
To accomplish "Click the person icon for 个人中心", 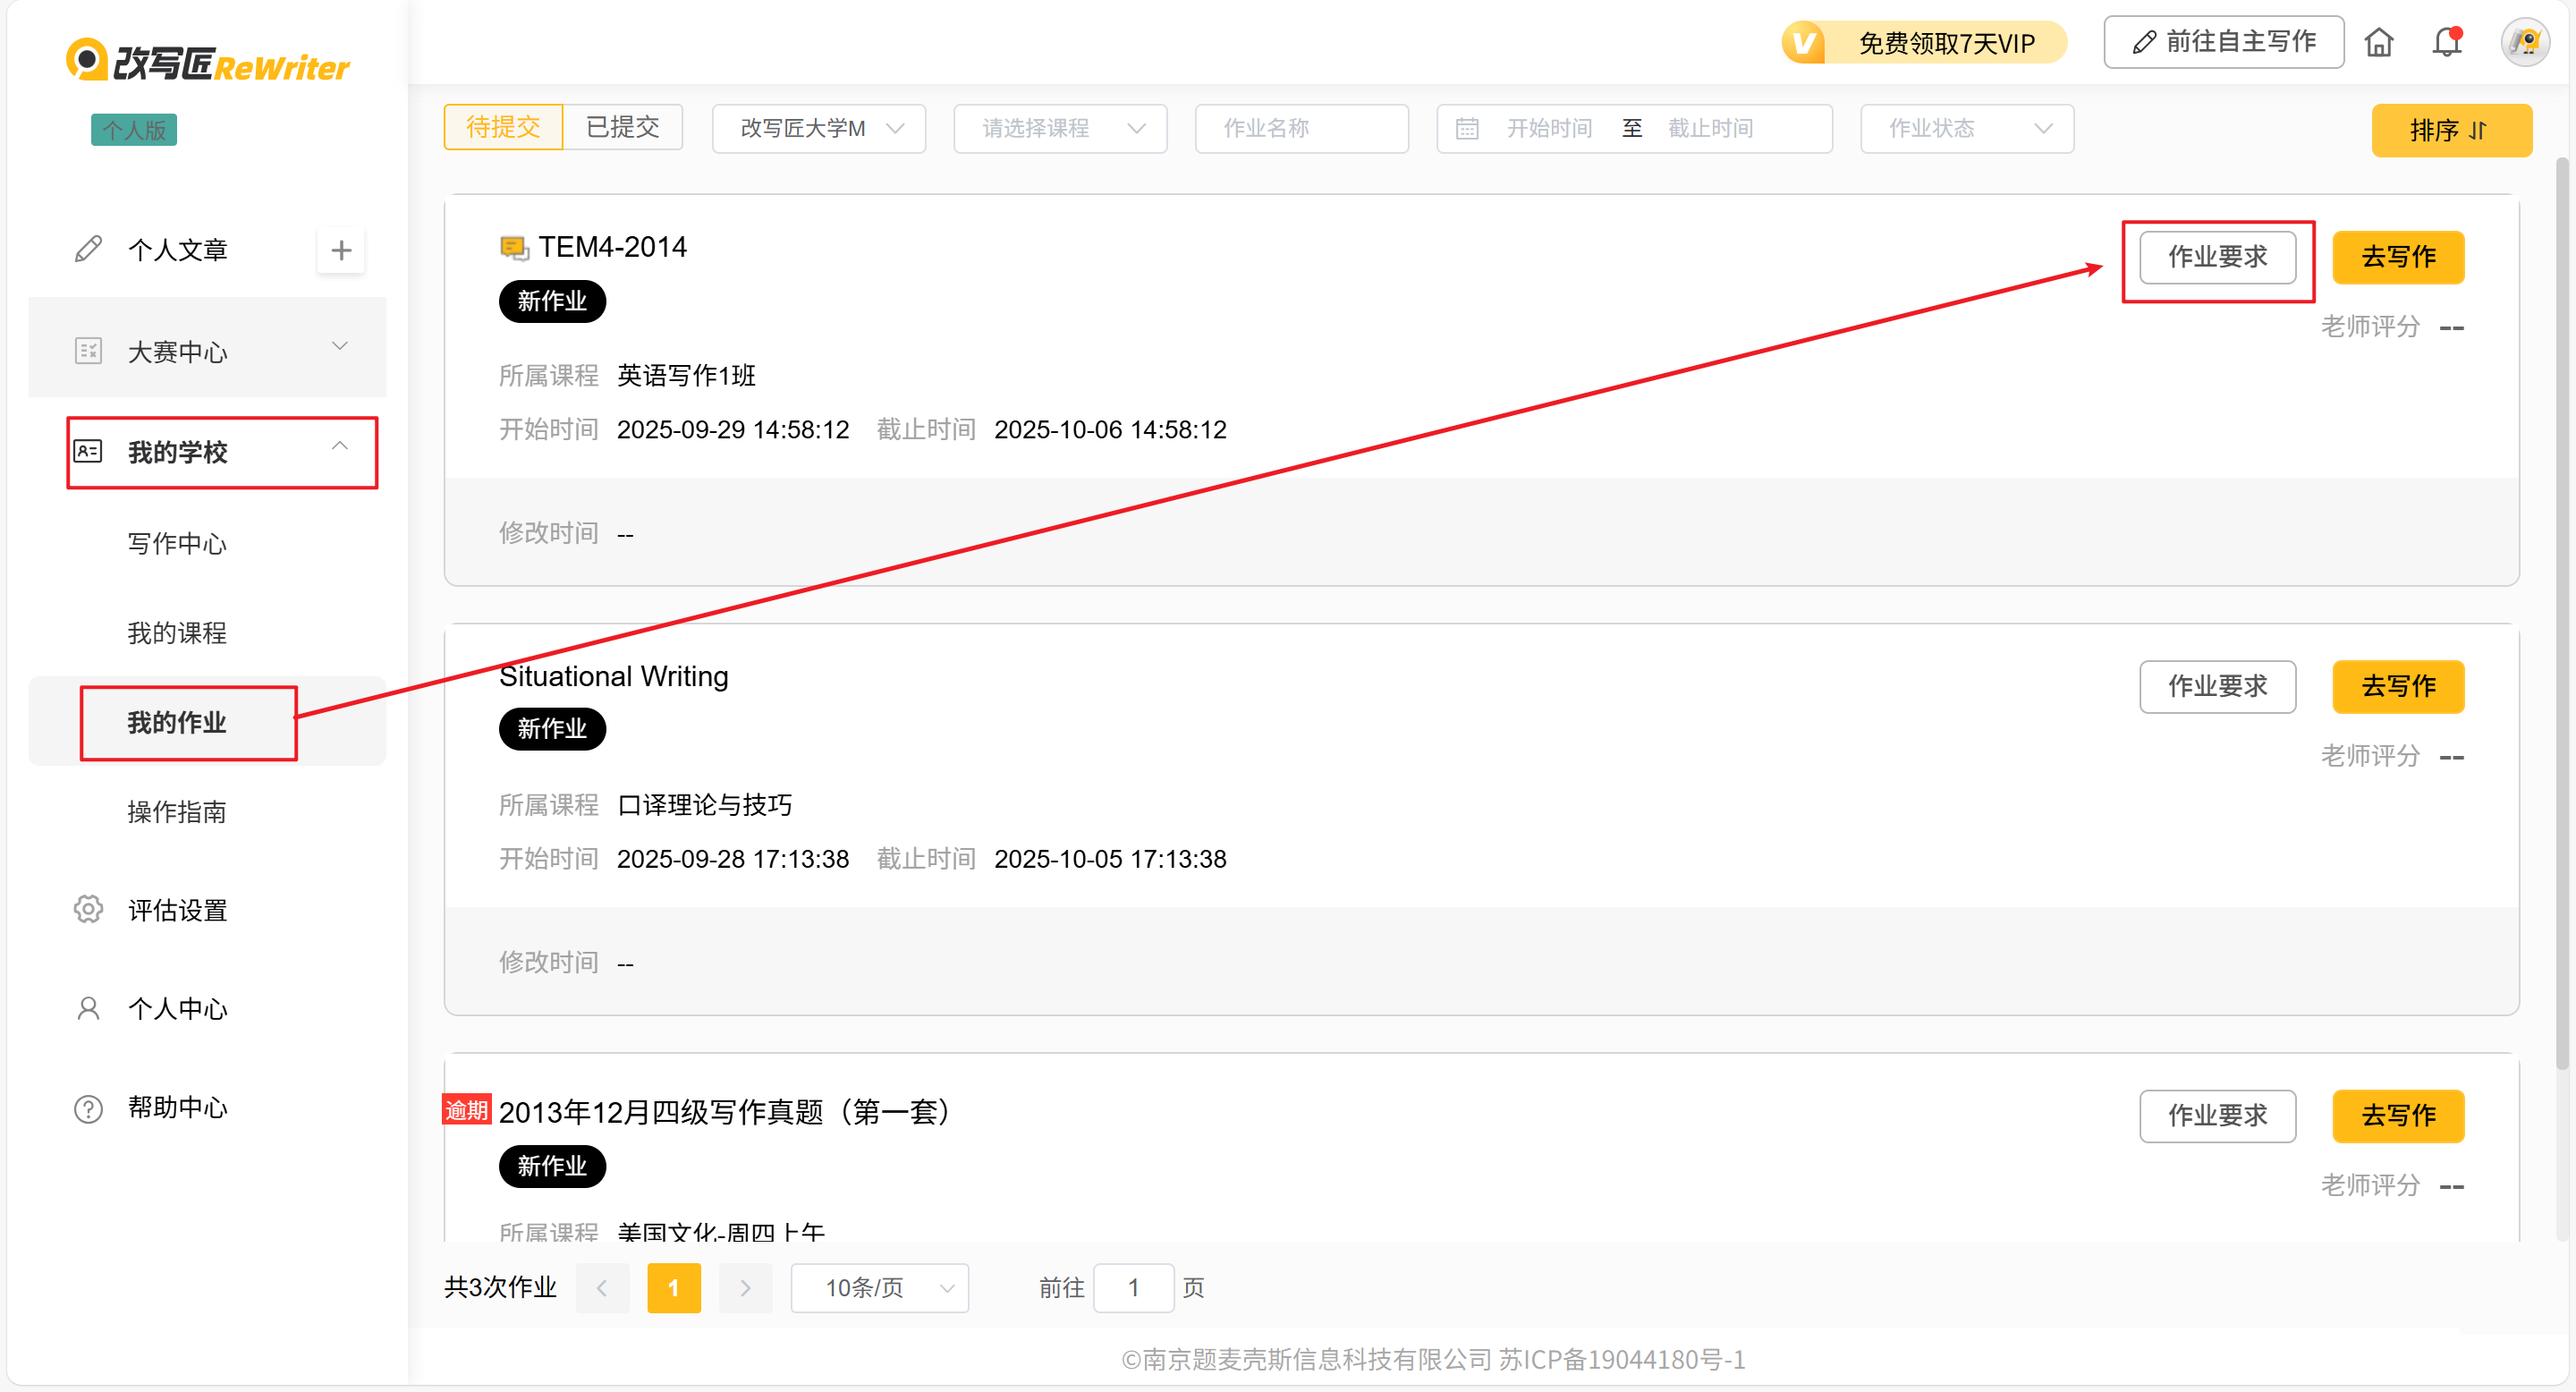I will click(x=88, y=1008).
